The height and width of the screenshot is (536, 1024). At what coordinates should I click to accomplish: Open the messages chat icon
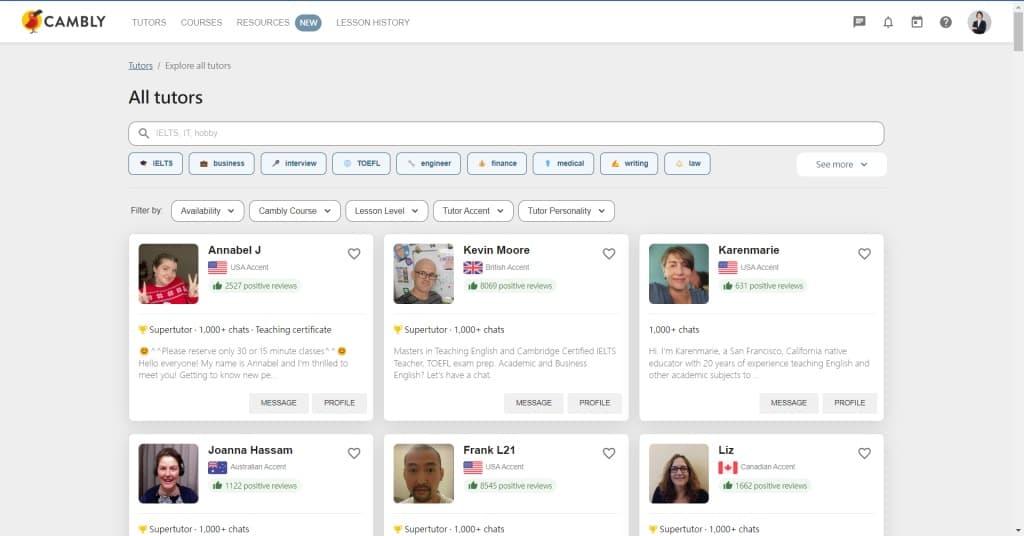click(859, 22)
